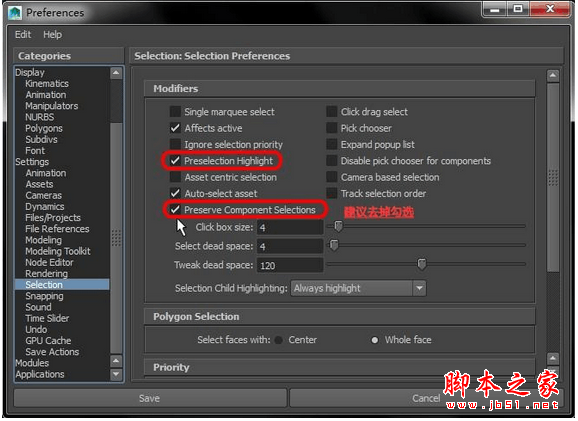Select Kinematics category
This screenshot has height=421, width=578.
[47, 84]
